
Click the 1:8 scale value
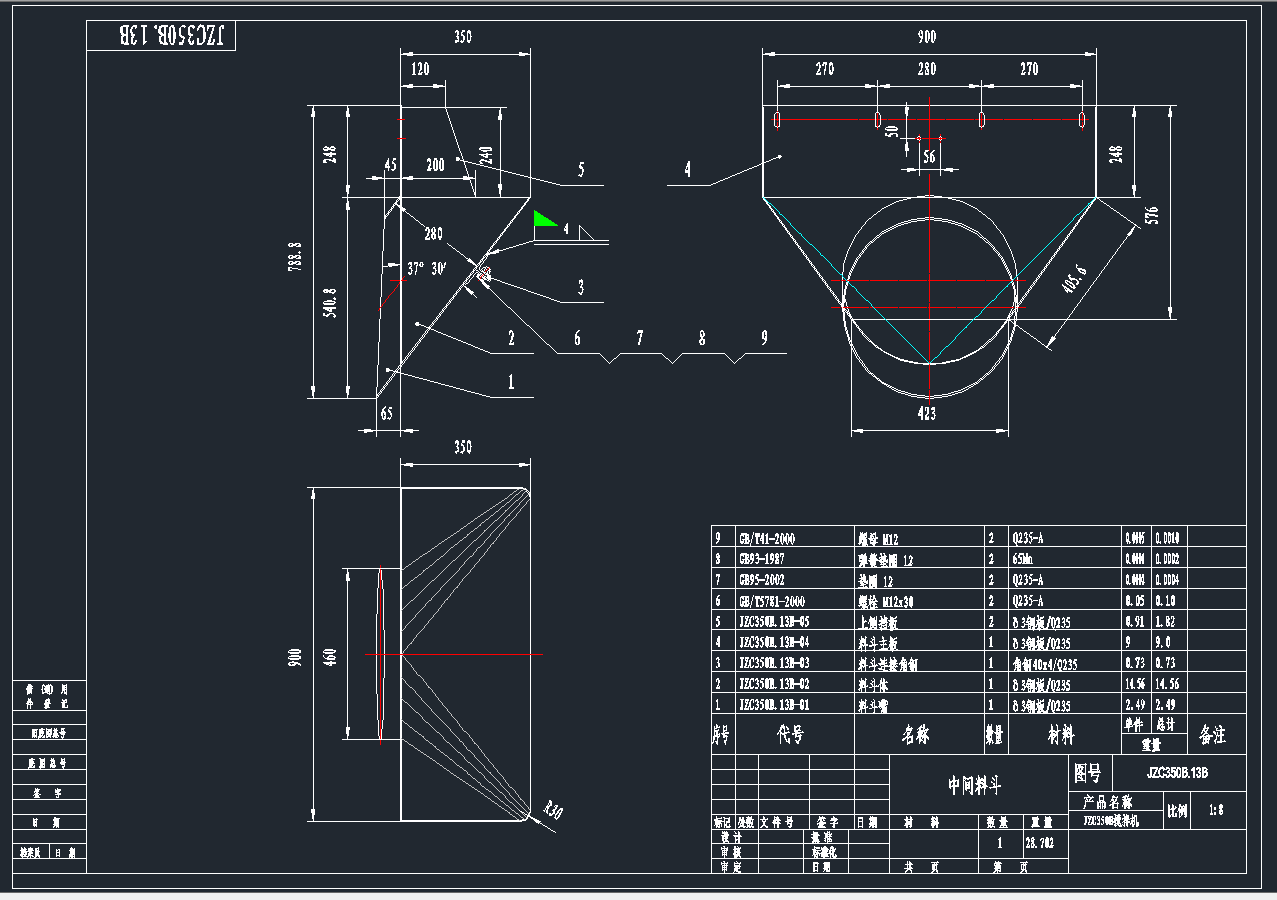pyautogui.click(x=1217, y=810)
